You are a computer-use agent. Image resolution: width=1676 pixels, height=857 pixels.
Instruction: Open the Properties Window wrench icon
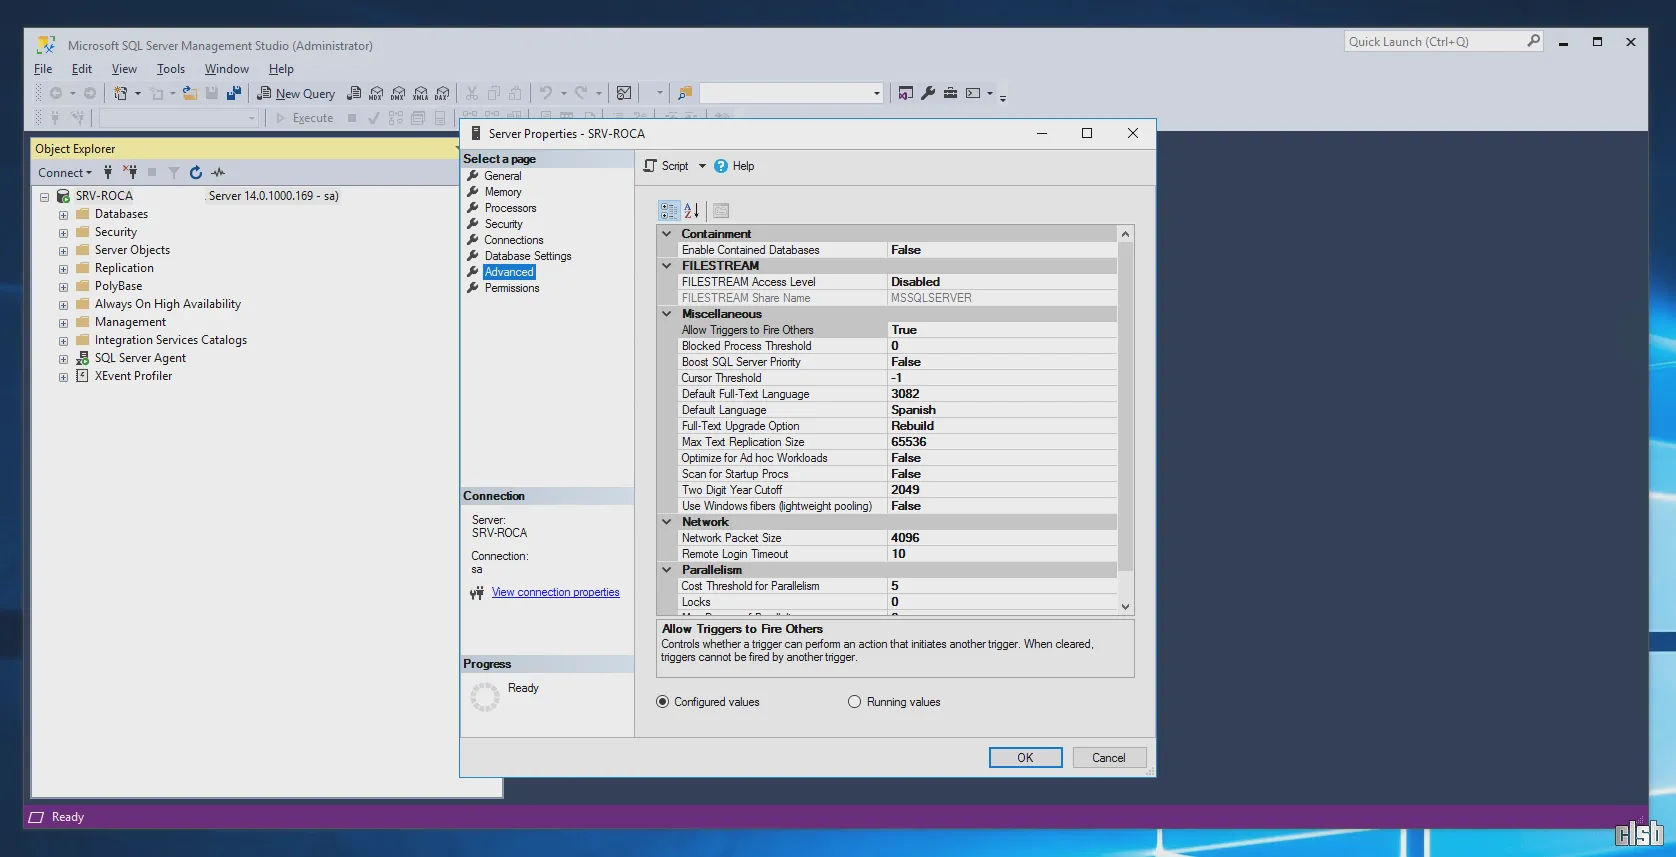coord(928,93)
